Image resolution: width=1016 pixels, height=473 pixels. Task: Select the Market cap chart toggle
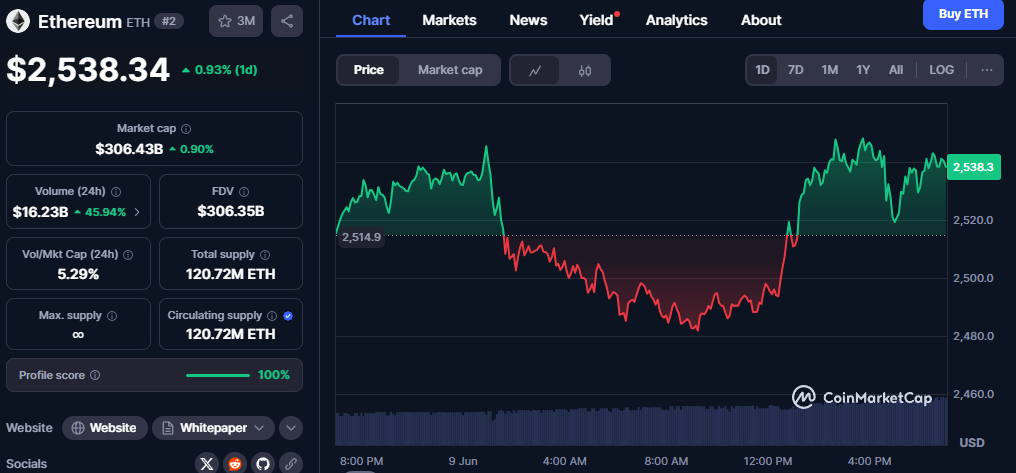pos(450,70)
